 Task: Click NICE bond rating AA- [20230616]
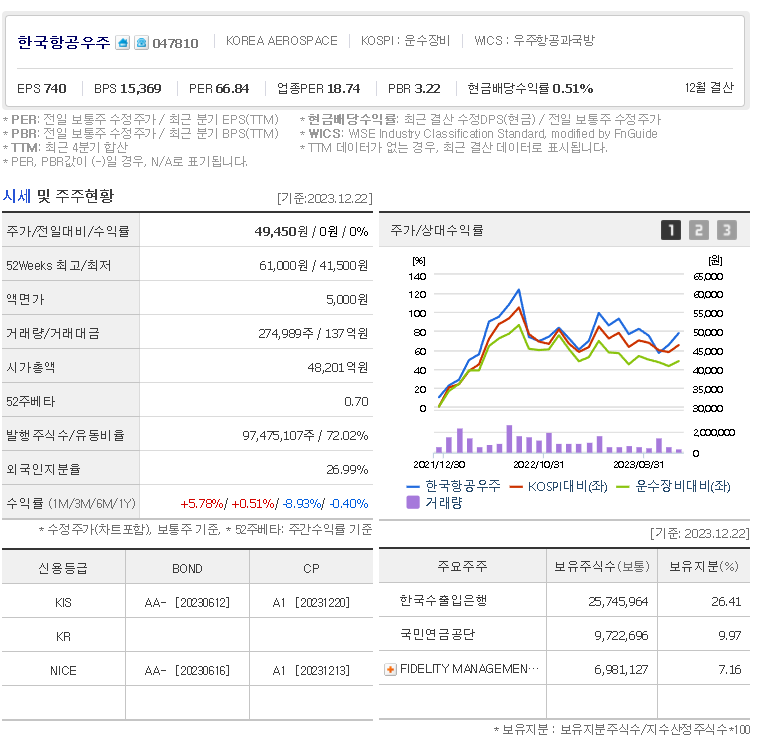click(187, 671)
